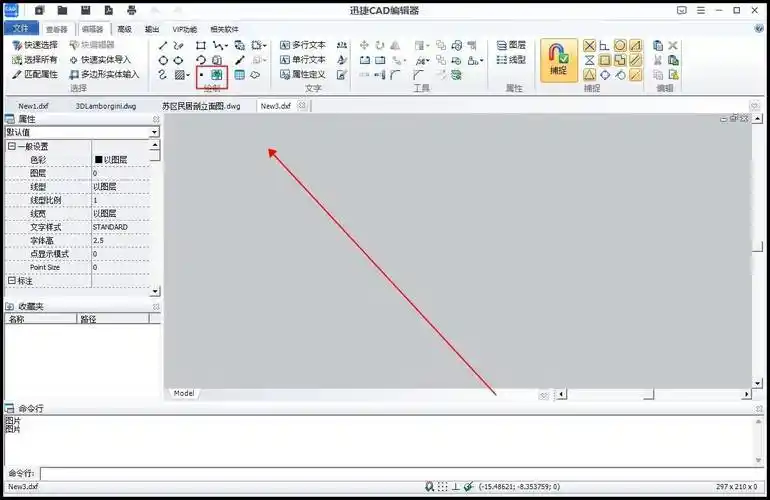
Task: Click the black 色彩 color swatch
Action: pos(98,160)
